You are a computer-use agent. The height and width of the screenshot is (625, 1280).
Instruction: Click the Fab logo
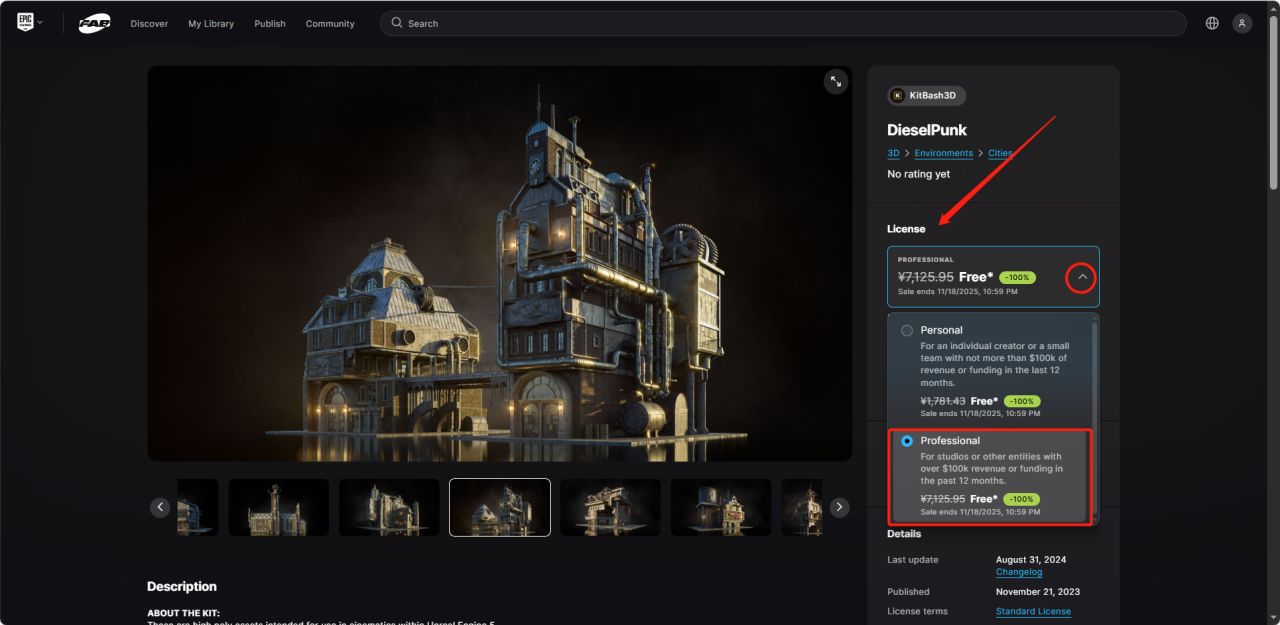[x=94, y=23]
